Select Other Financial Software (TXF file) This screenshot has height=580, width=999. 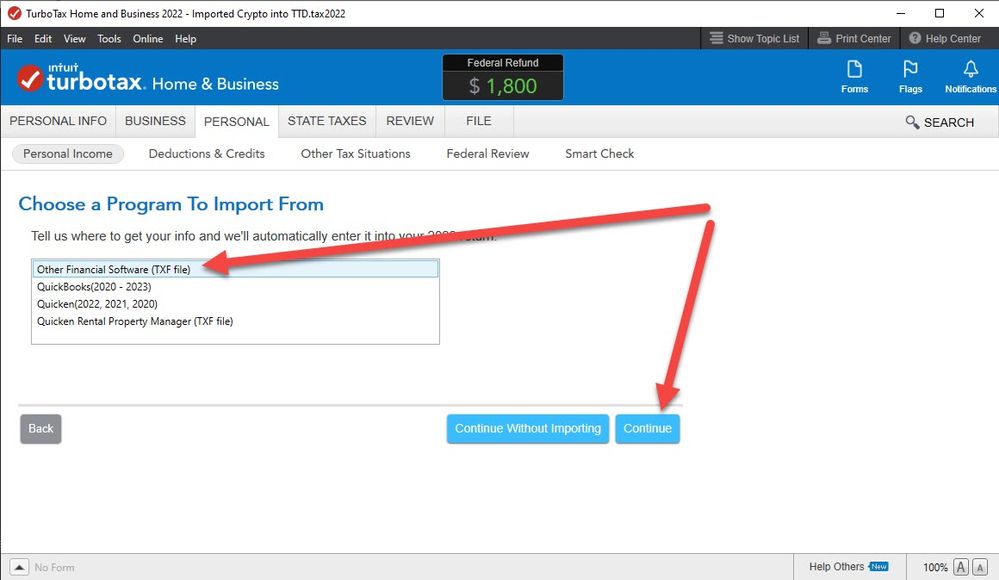coord(113,269)
